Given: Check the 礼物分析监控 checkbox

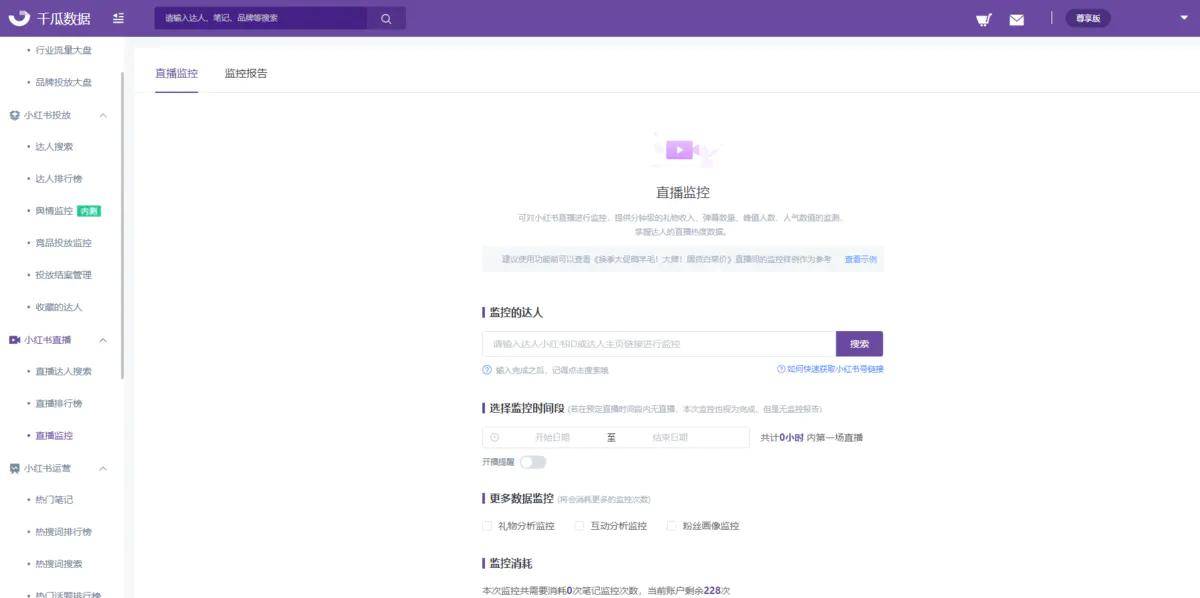Looking at the screenshot, I should pos(487,526).
